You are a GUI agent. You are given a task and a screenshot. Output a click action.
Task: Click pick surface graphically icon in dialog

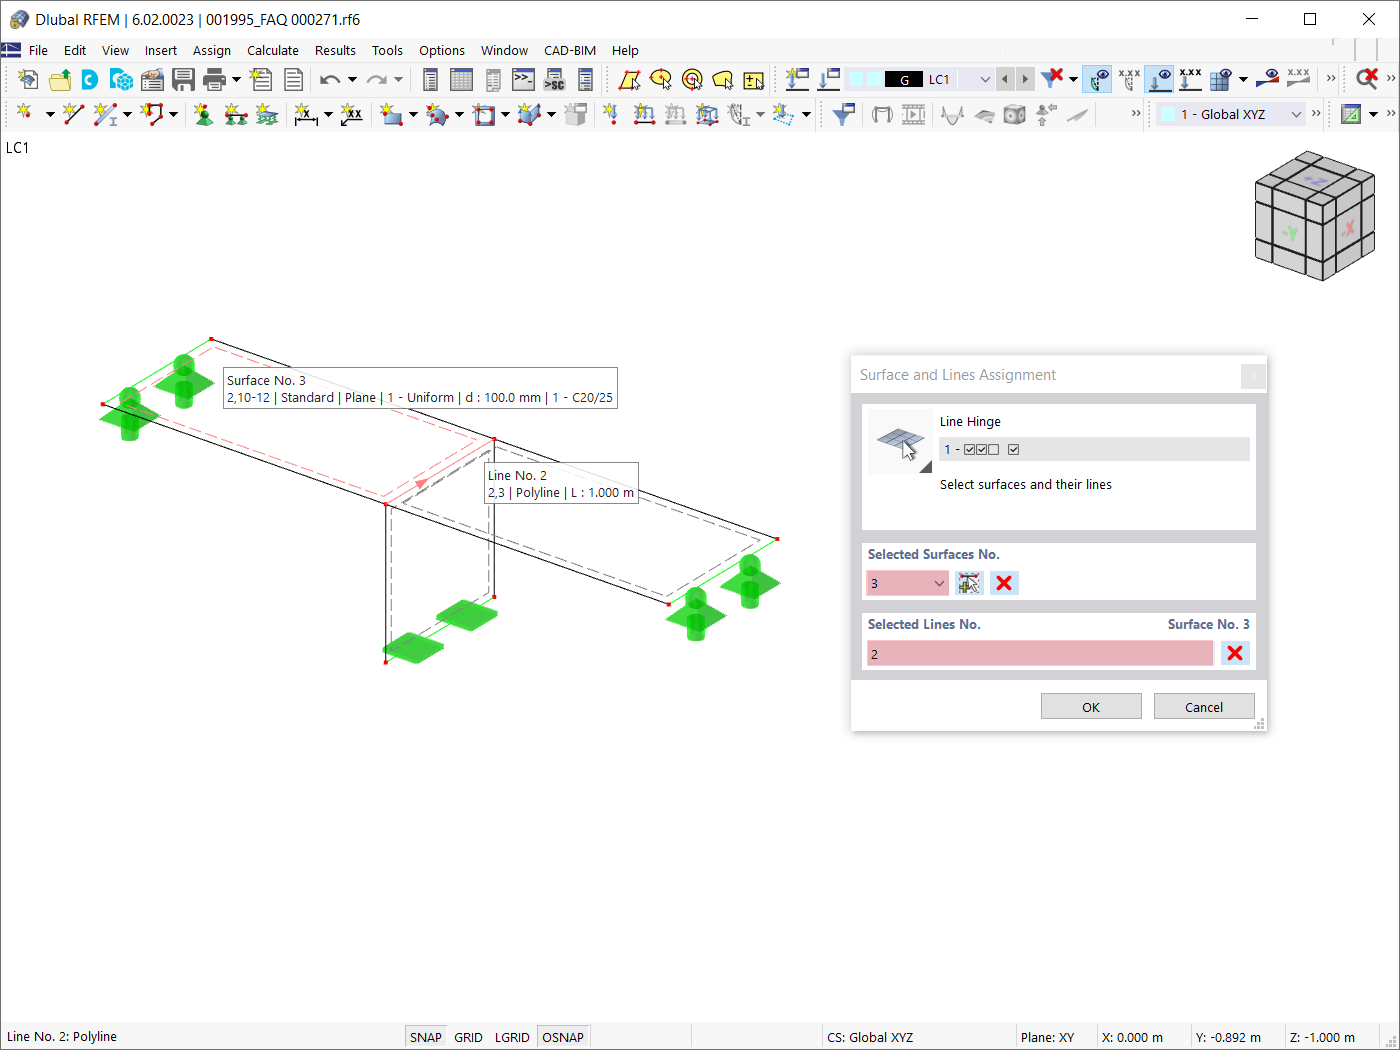click(x=969, y=583)
